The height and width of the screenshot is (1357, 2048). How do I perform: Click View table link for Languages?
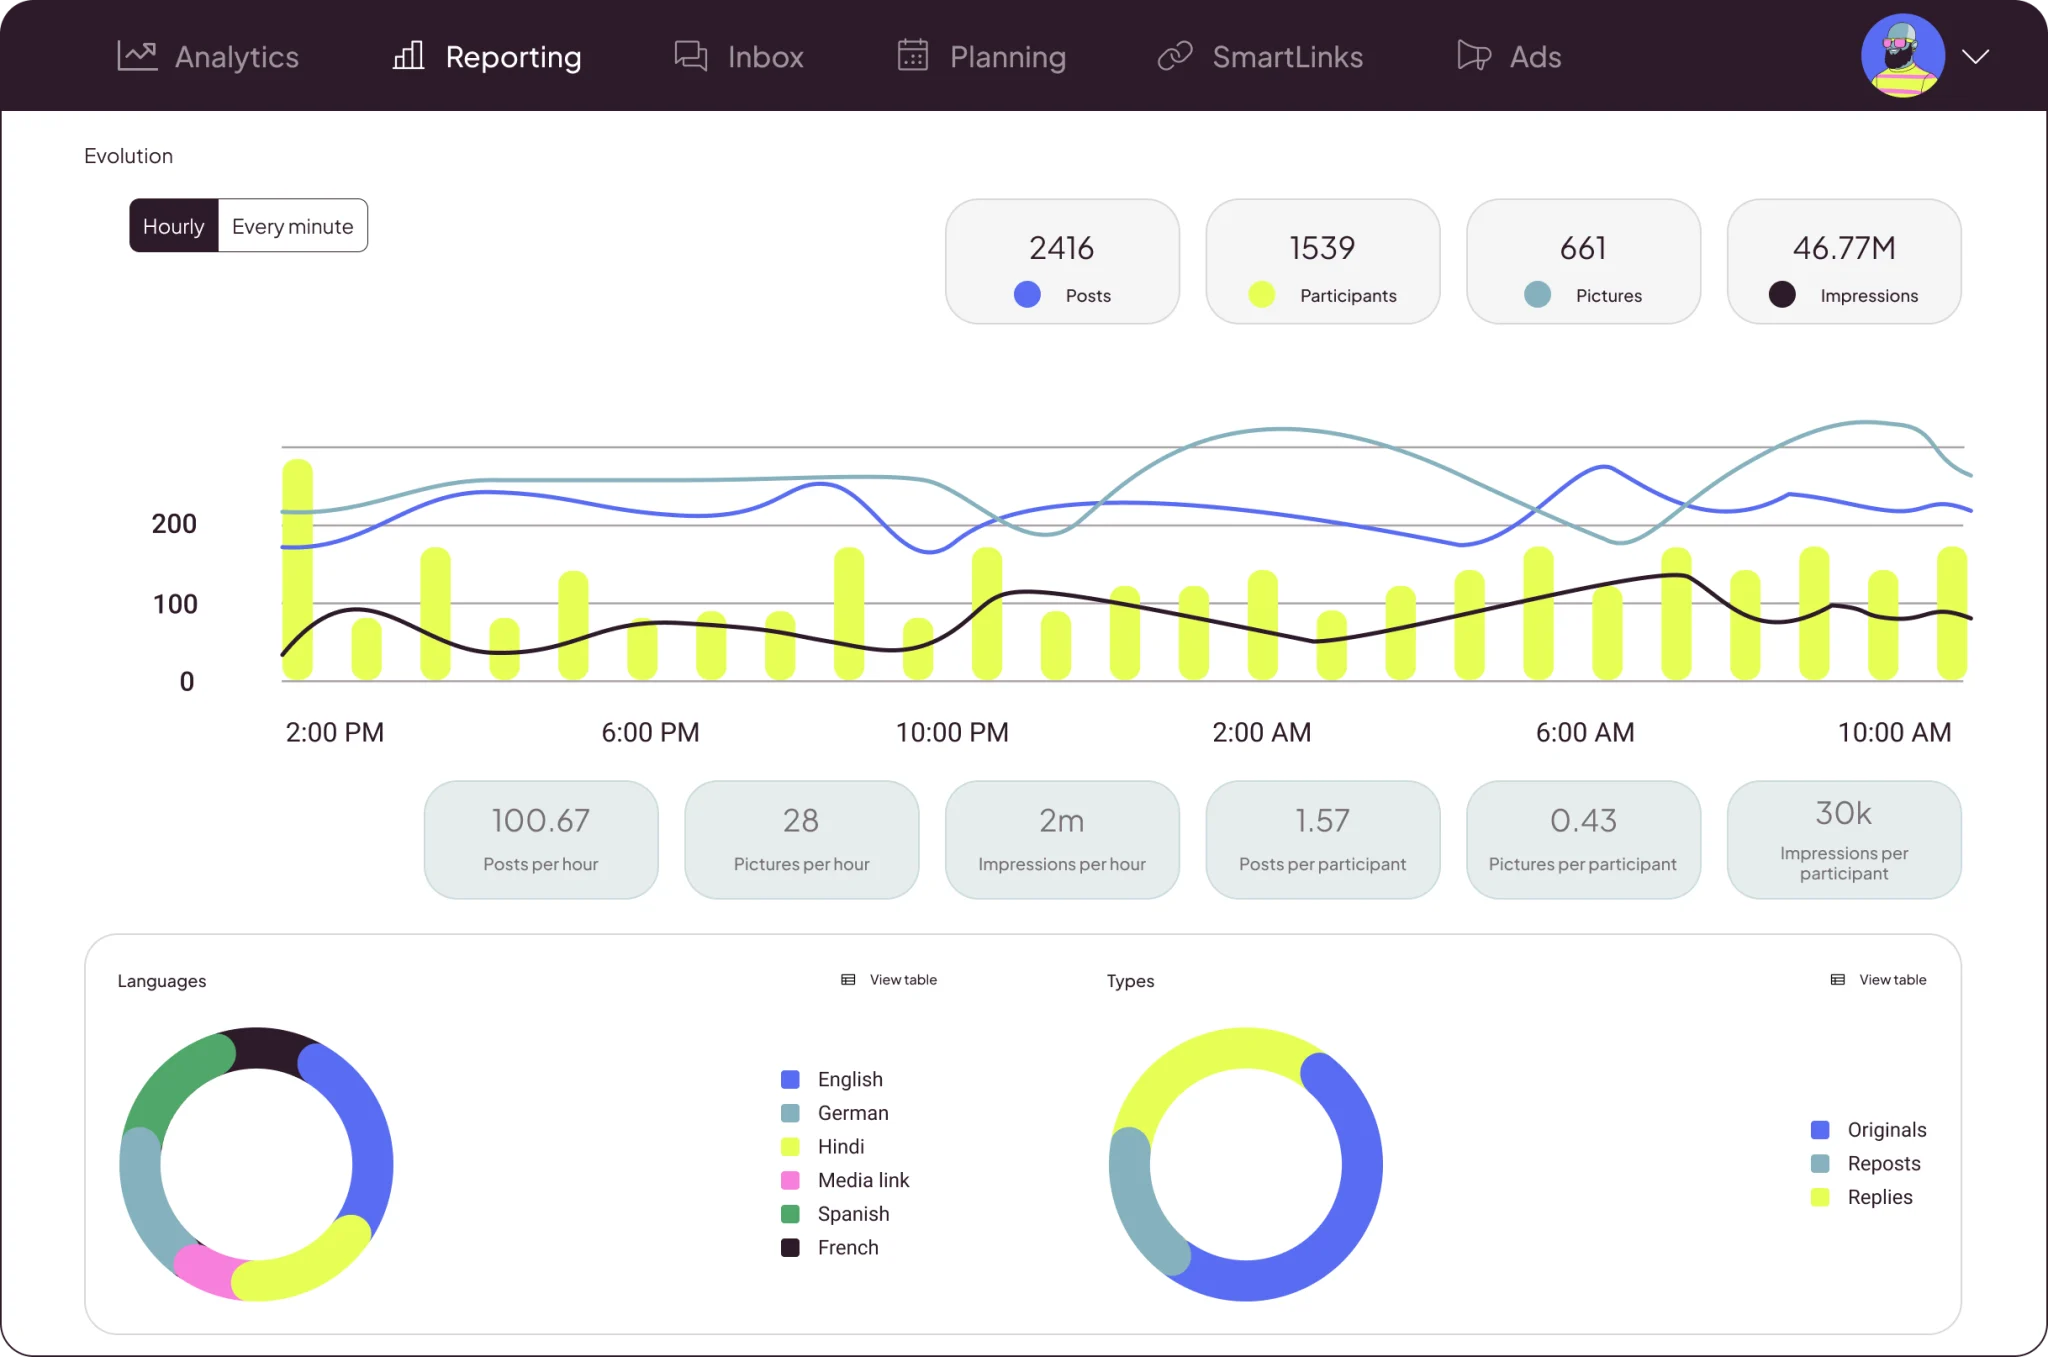click(903, 980)
